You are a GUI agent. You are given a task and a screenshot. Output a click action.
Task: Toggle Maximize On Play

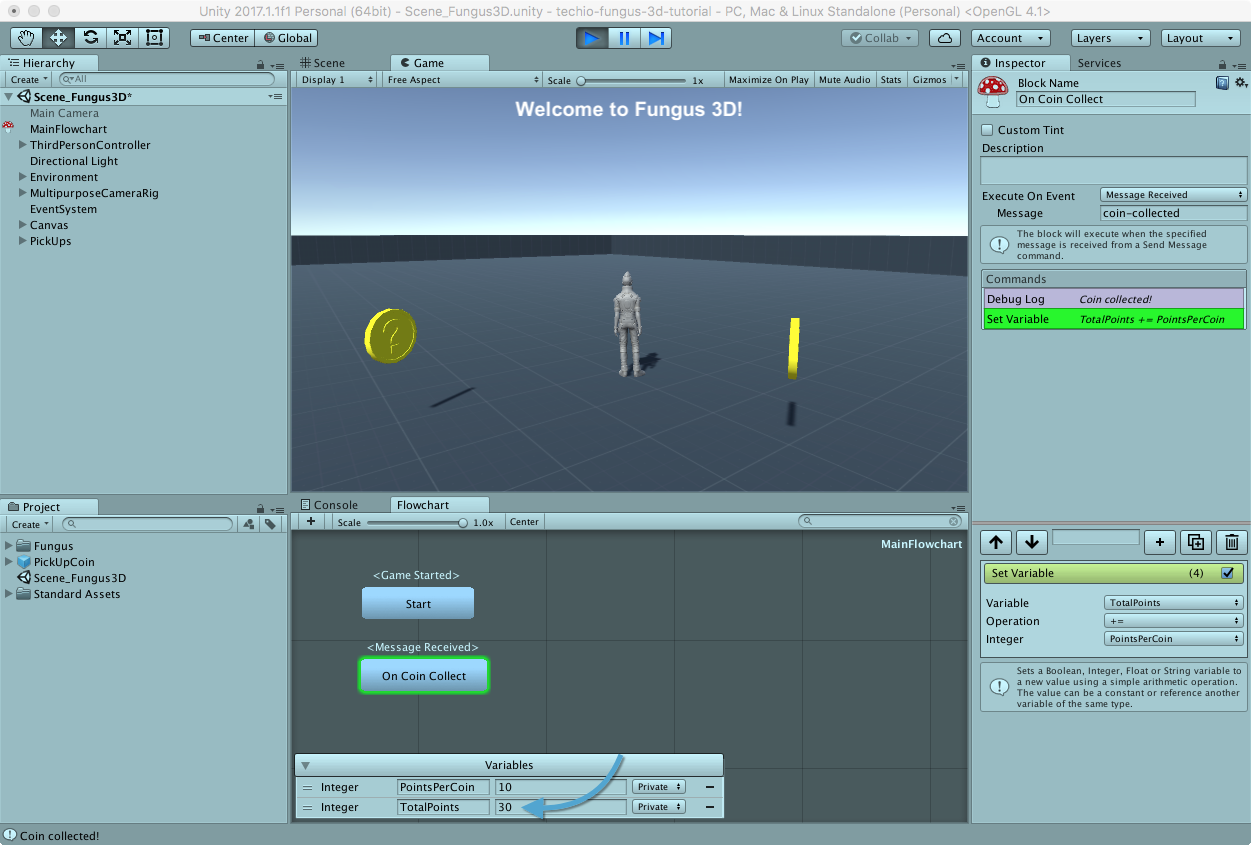point(768,80)
